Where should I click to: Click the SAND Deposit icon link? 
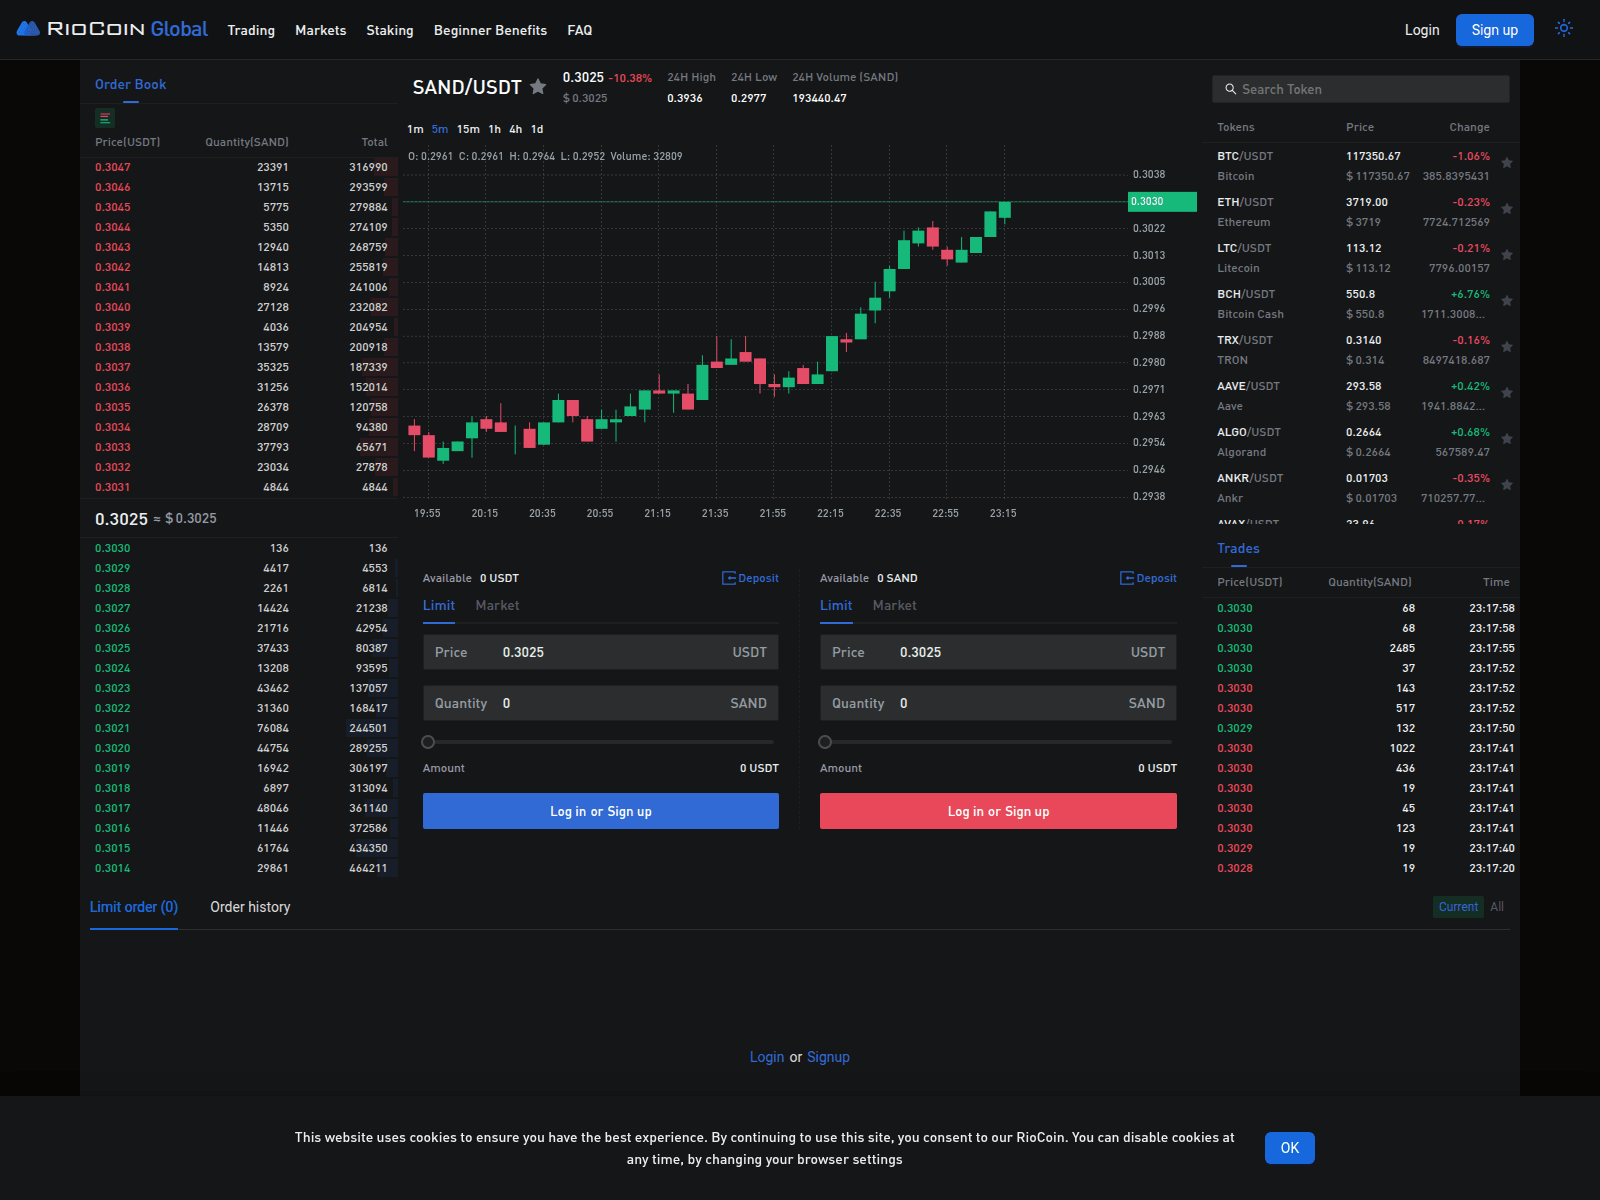click(x=1148, y=578)
